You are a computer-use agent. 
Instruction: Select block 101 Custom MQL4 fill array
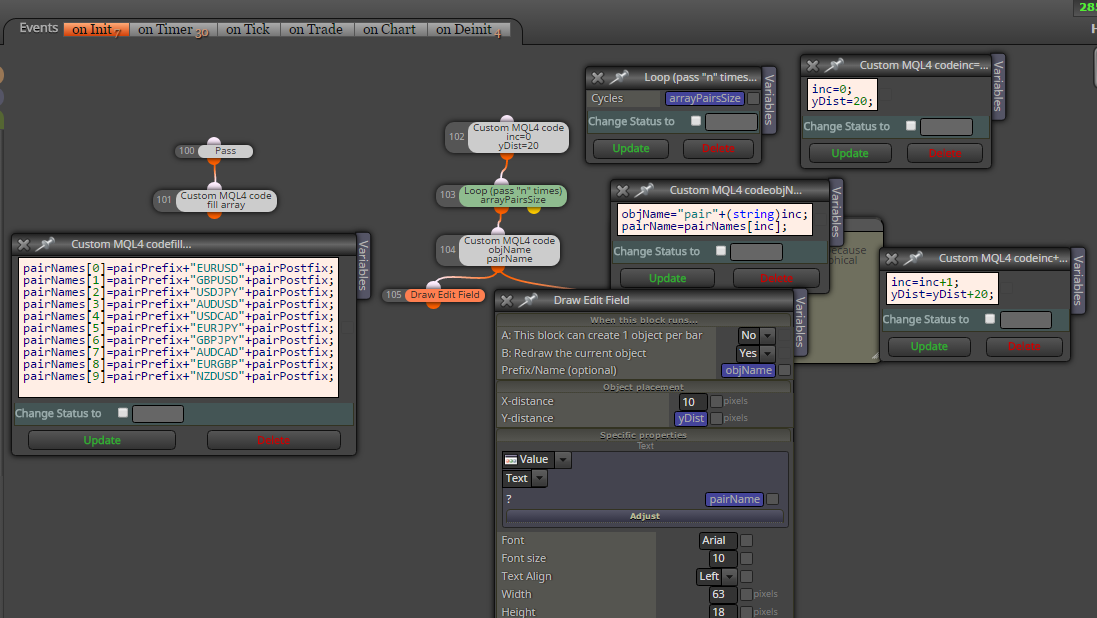pos(225,201)
